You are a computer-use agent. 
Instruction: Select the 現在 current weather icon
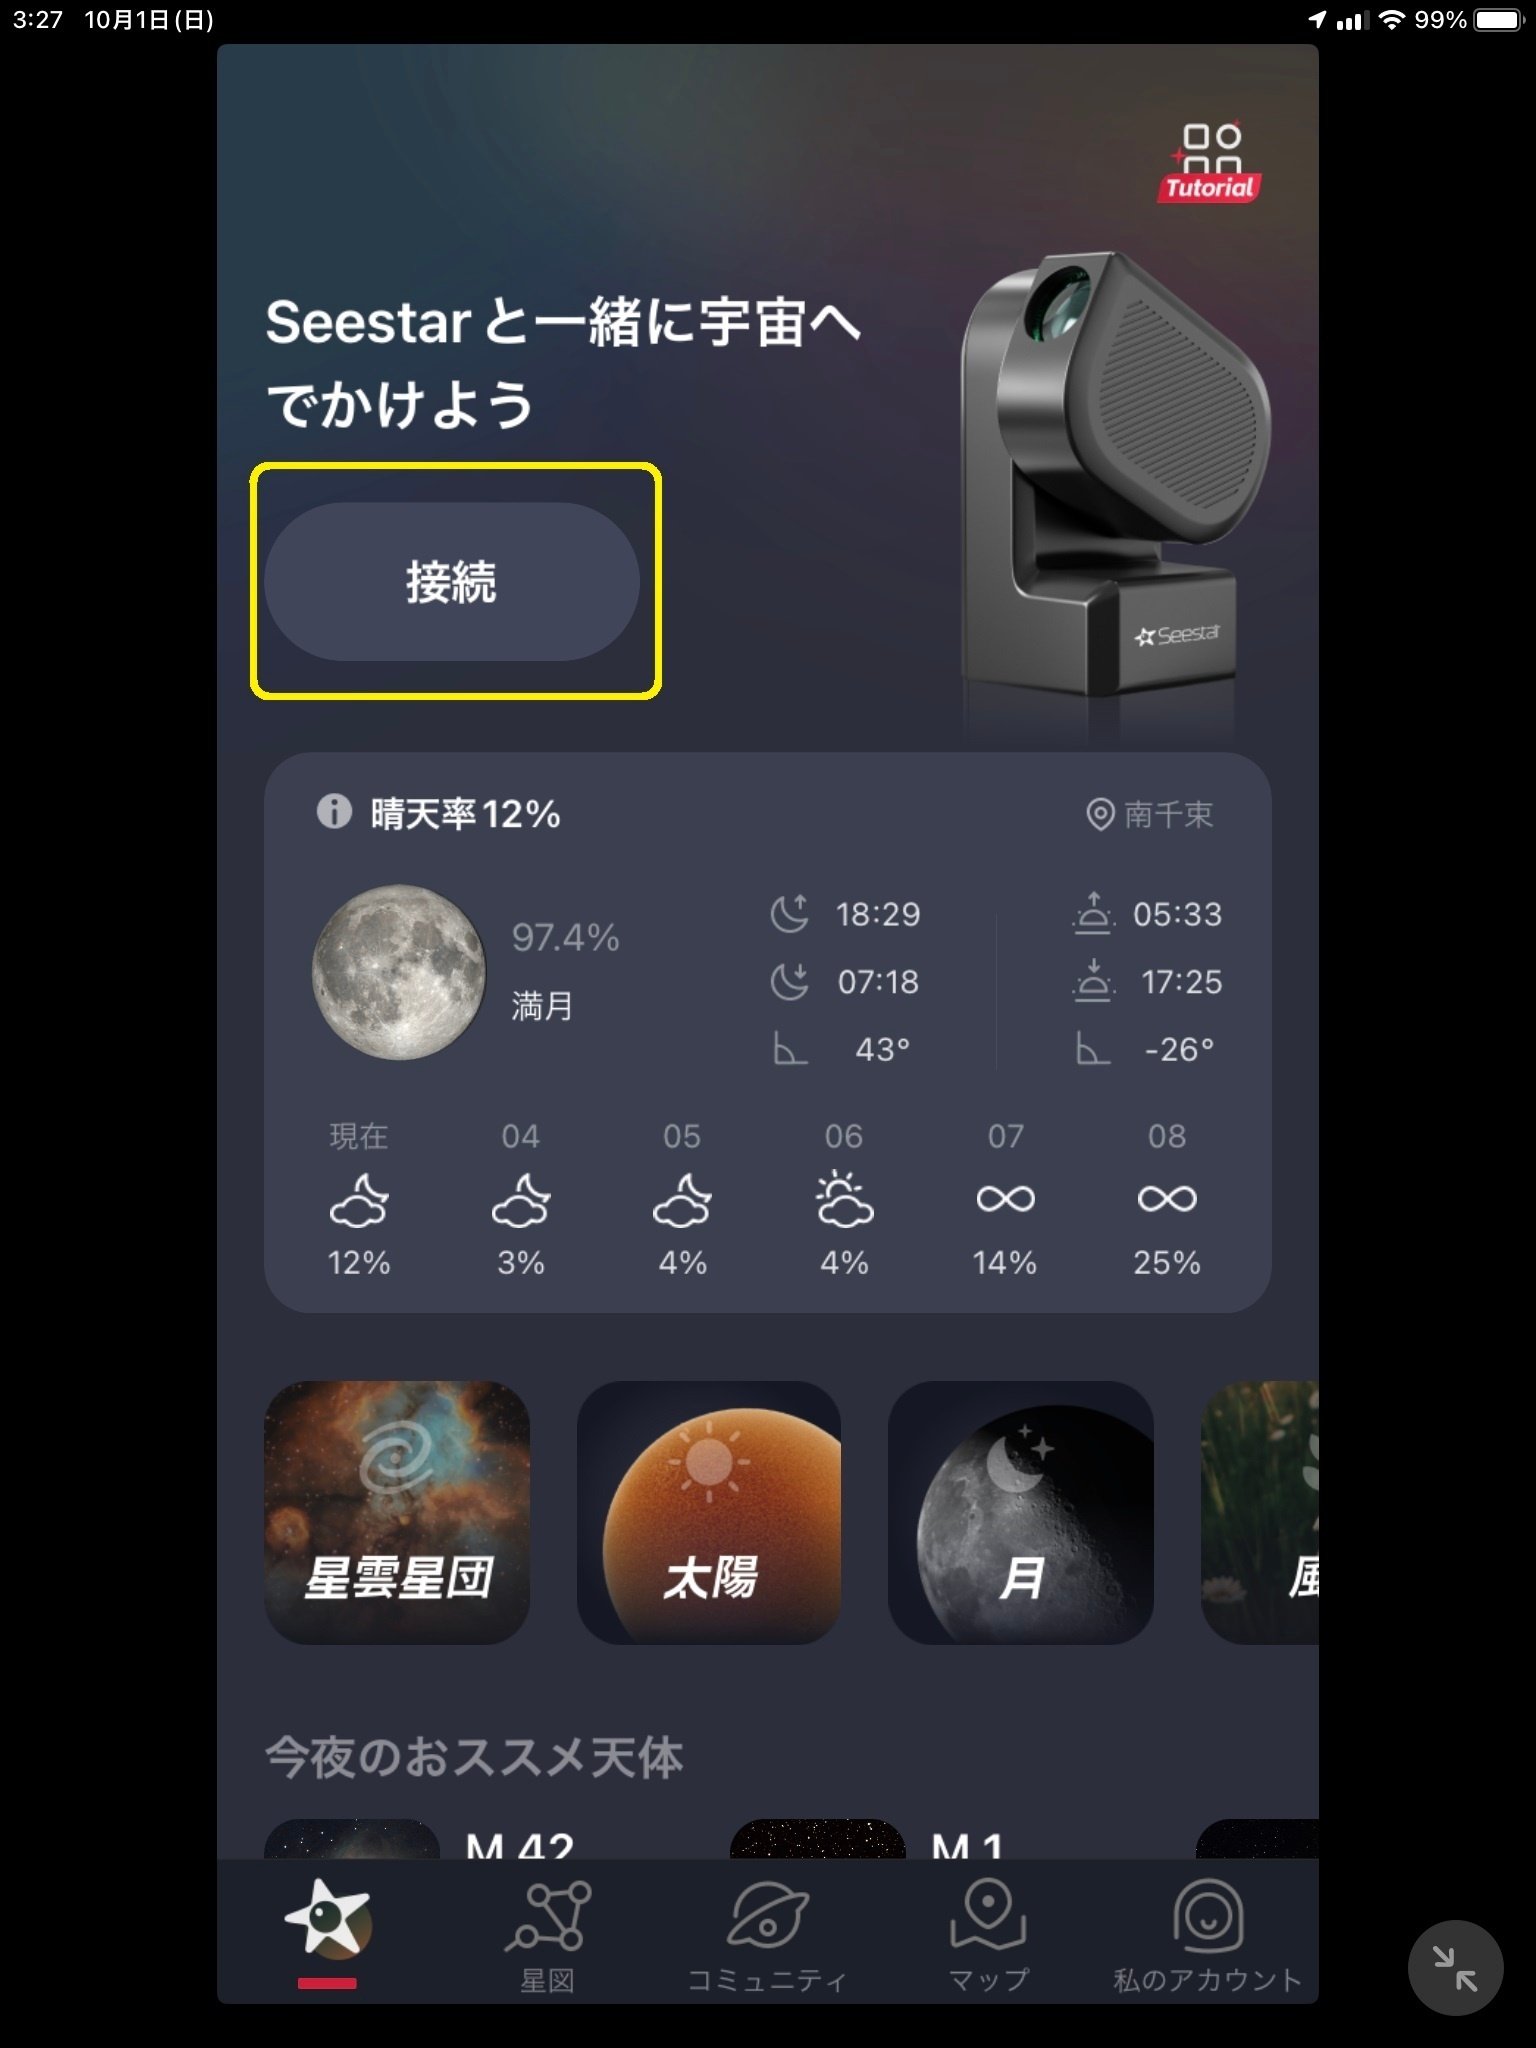pos(359,1200)
